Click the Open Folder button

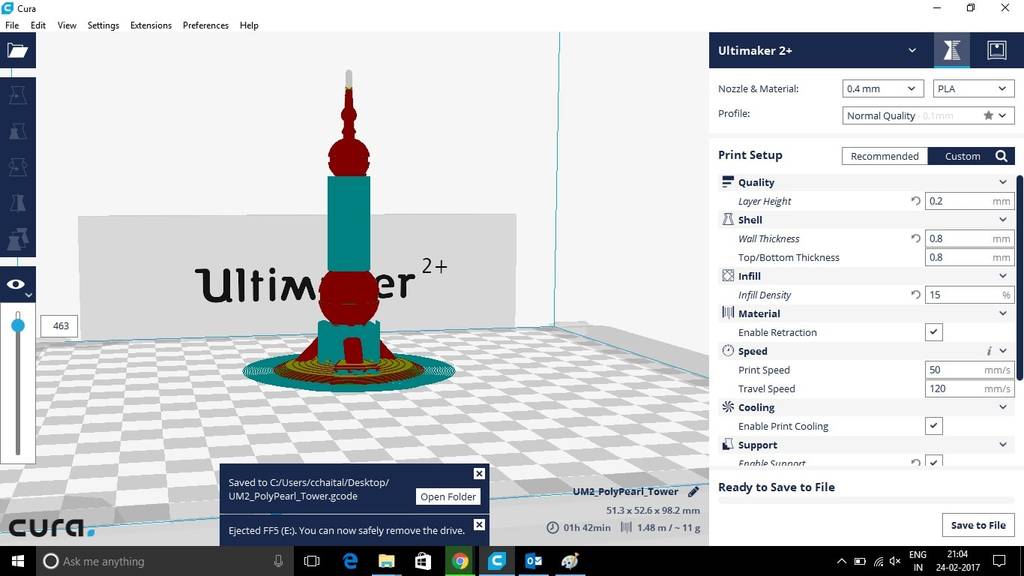[448, 496]
